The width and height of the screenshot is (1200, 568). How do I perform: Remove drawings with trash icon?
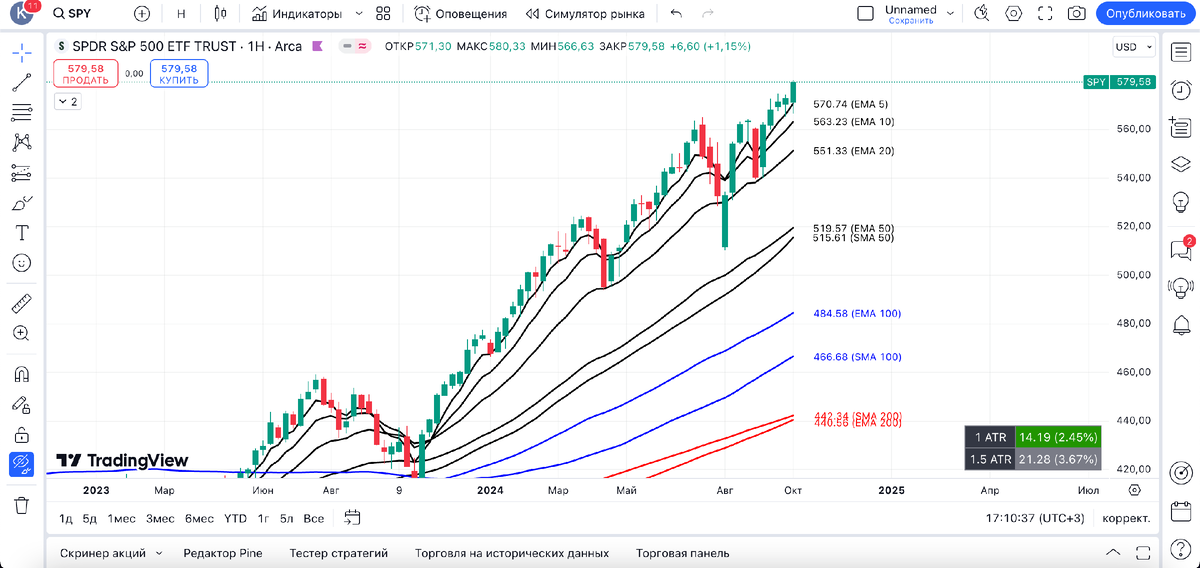pos(21,505)
